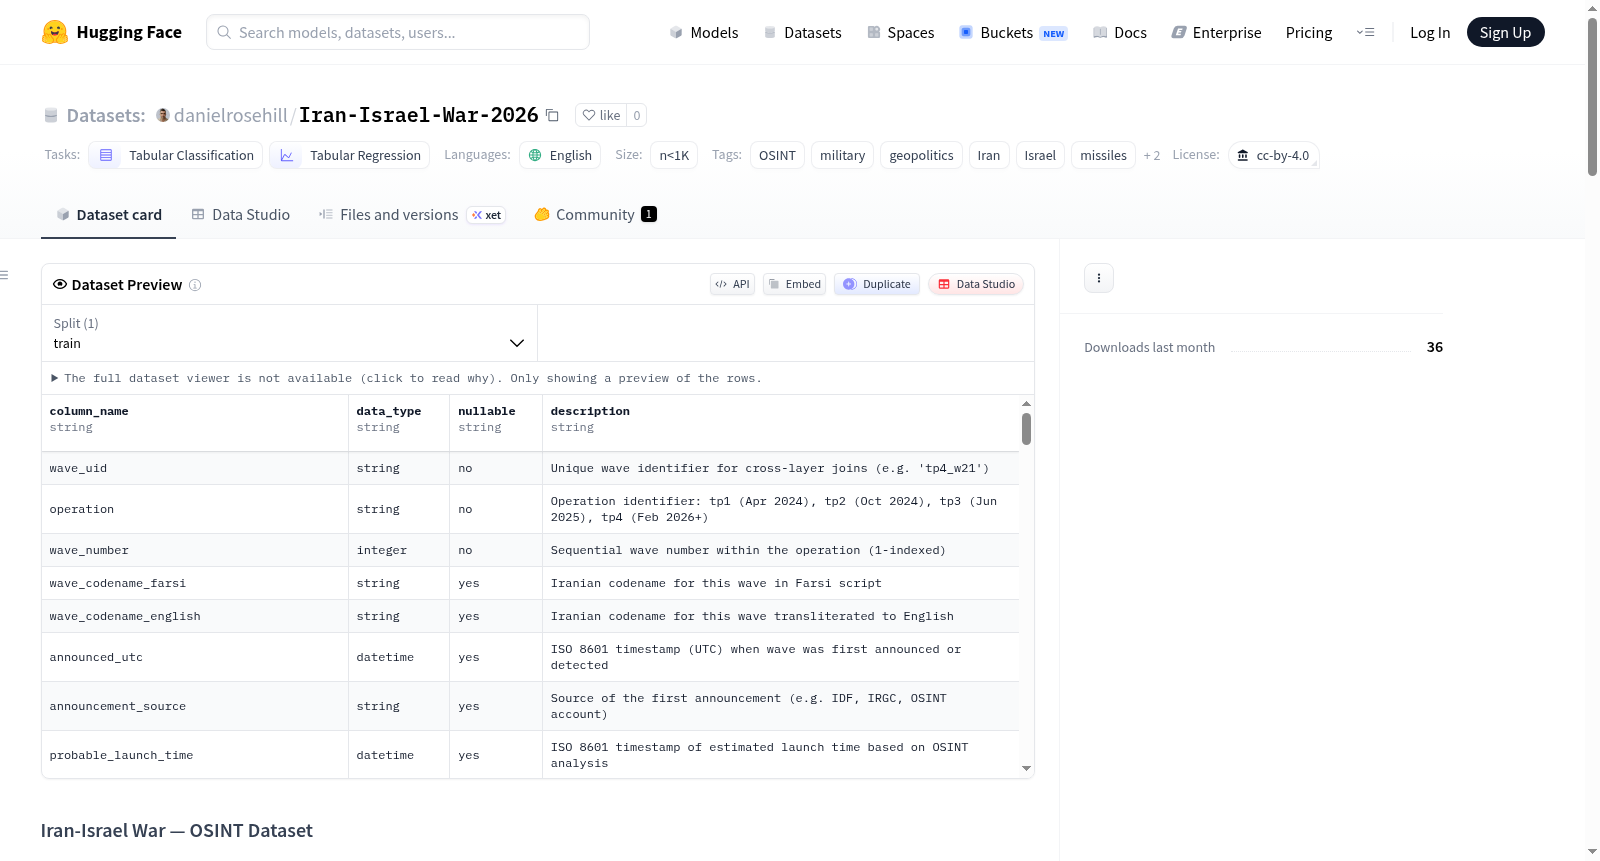Click the like count number

[637, 115]
